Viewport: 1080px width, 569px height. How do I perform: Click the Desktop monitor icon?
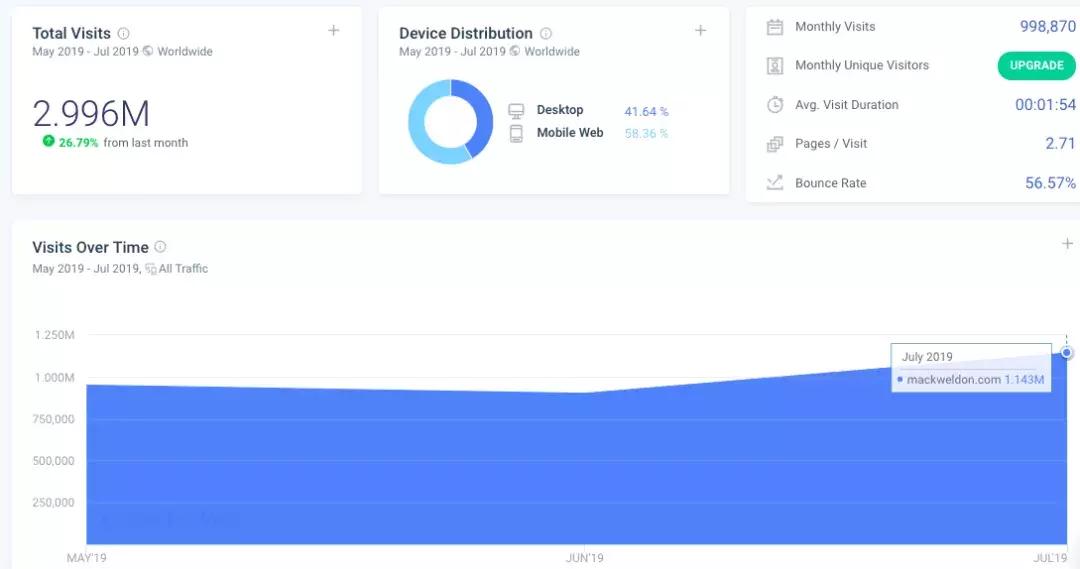(516, 111)
